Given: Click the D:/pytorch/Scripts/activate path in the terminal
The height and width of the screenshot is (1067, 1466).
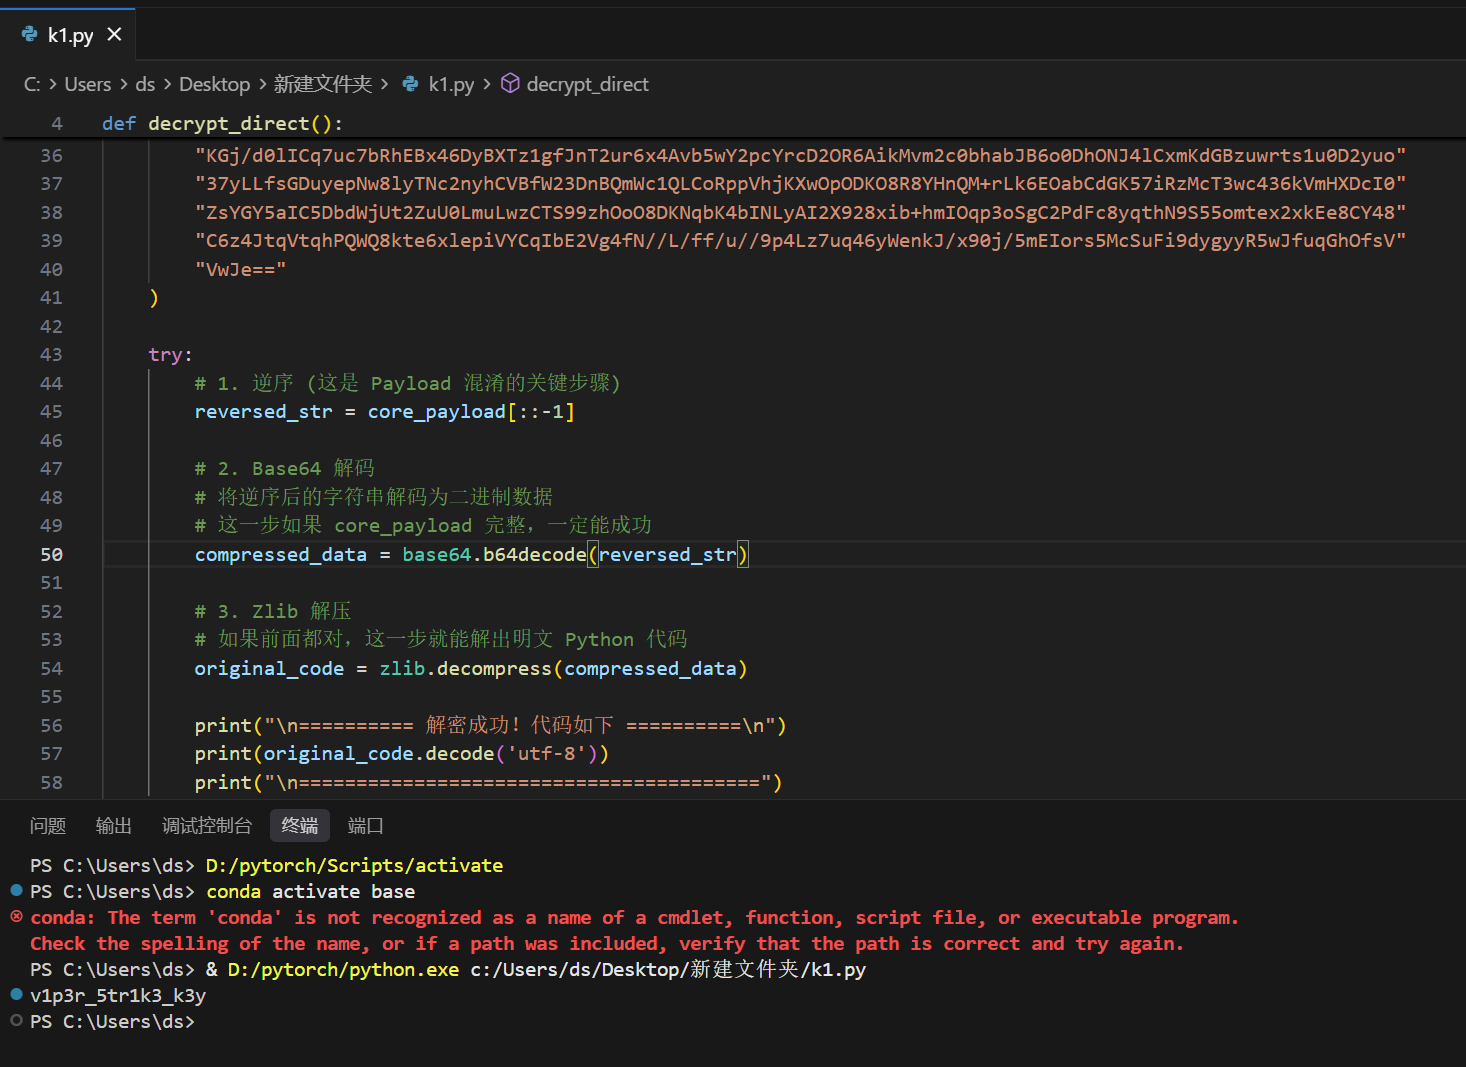Looking at the screenshot, I should click(x=354, y=865).
